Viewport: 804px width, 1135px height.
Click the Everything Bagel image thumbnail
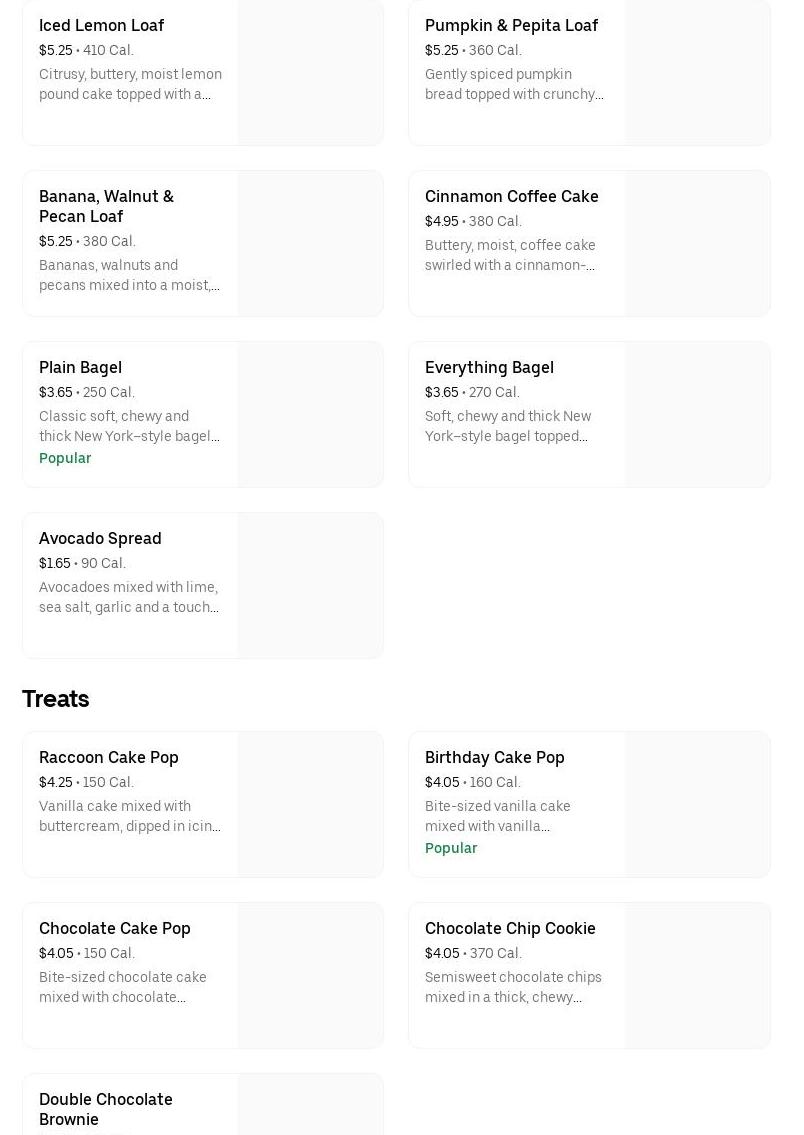coord(697,414)
